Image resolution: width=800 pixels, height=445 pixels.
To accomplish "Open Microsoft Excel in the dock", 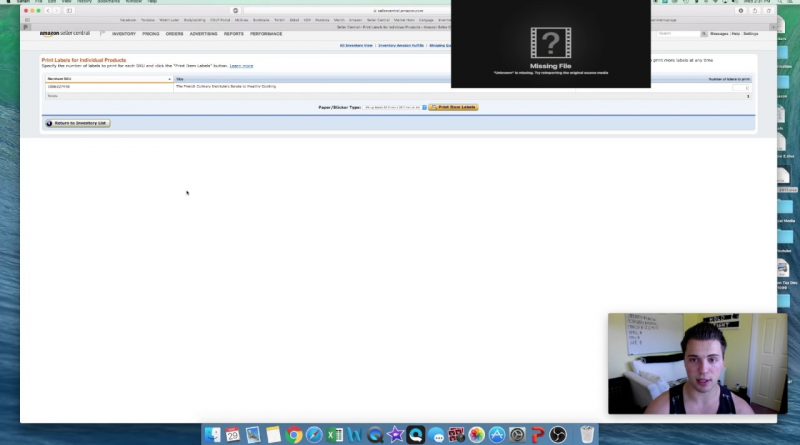I will pos(335,435).
